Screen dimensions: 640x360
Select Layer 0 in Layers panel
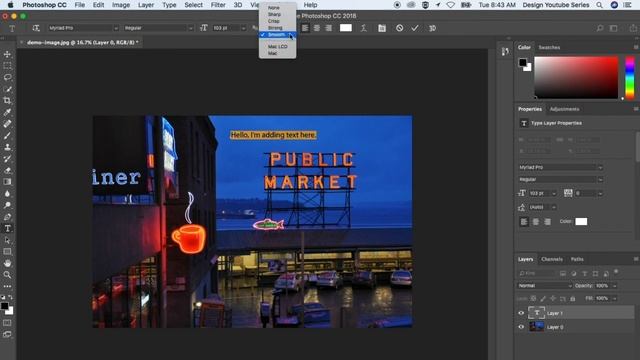[576, 327]
